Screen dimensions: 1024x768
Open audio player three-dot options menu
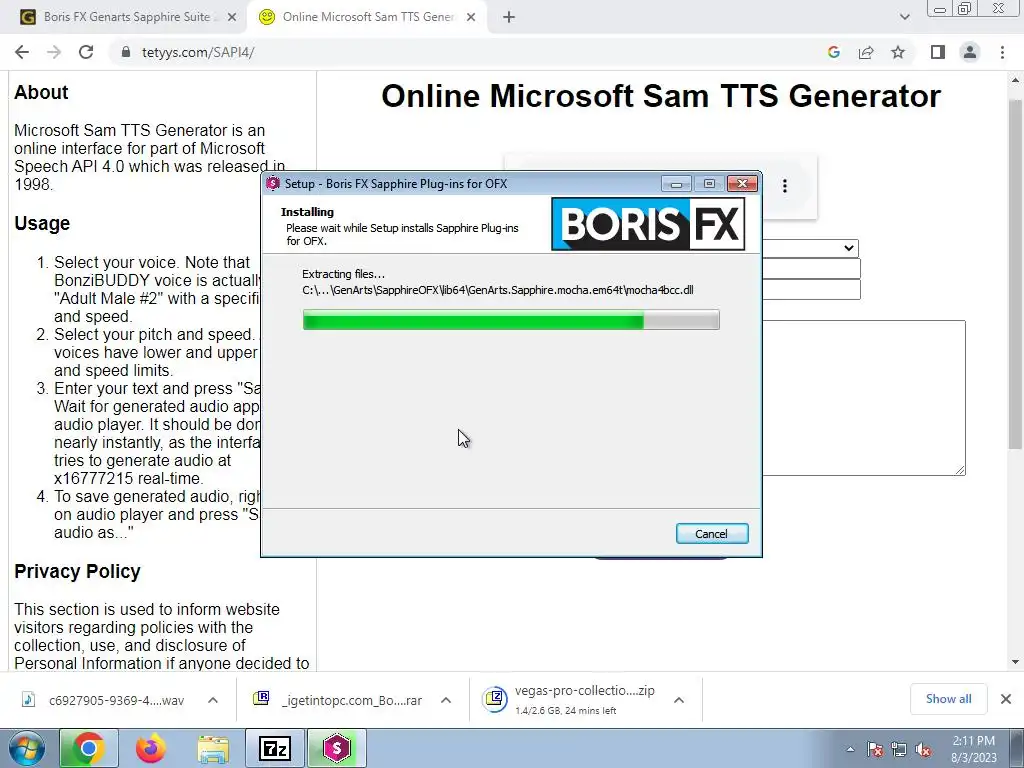785,186
